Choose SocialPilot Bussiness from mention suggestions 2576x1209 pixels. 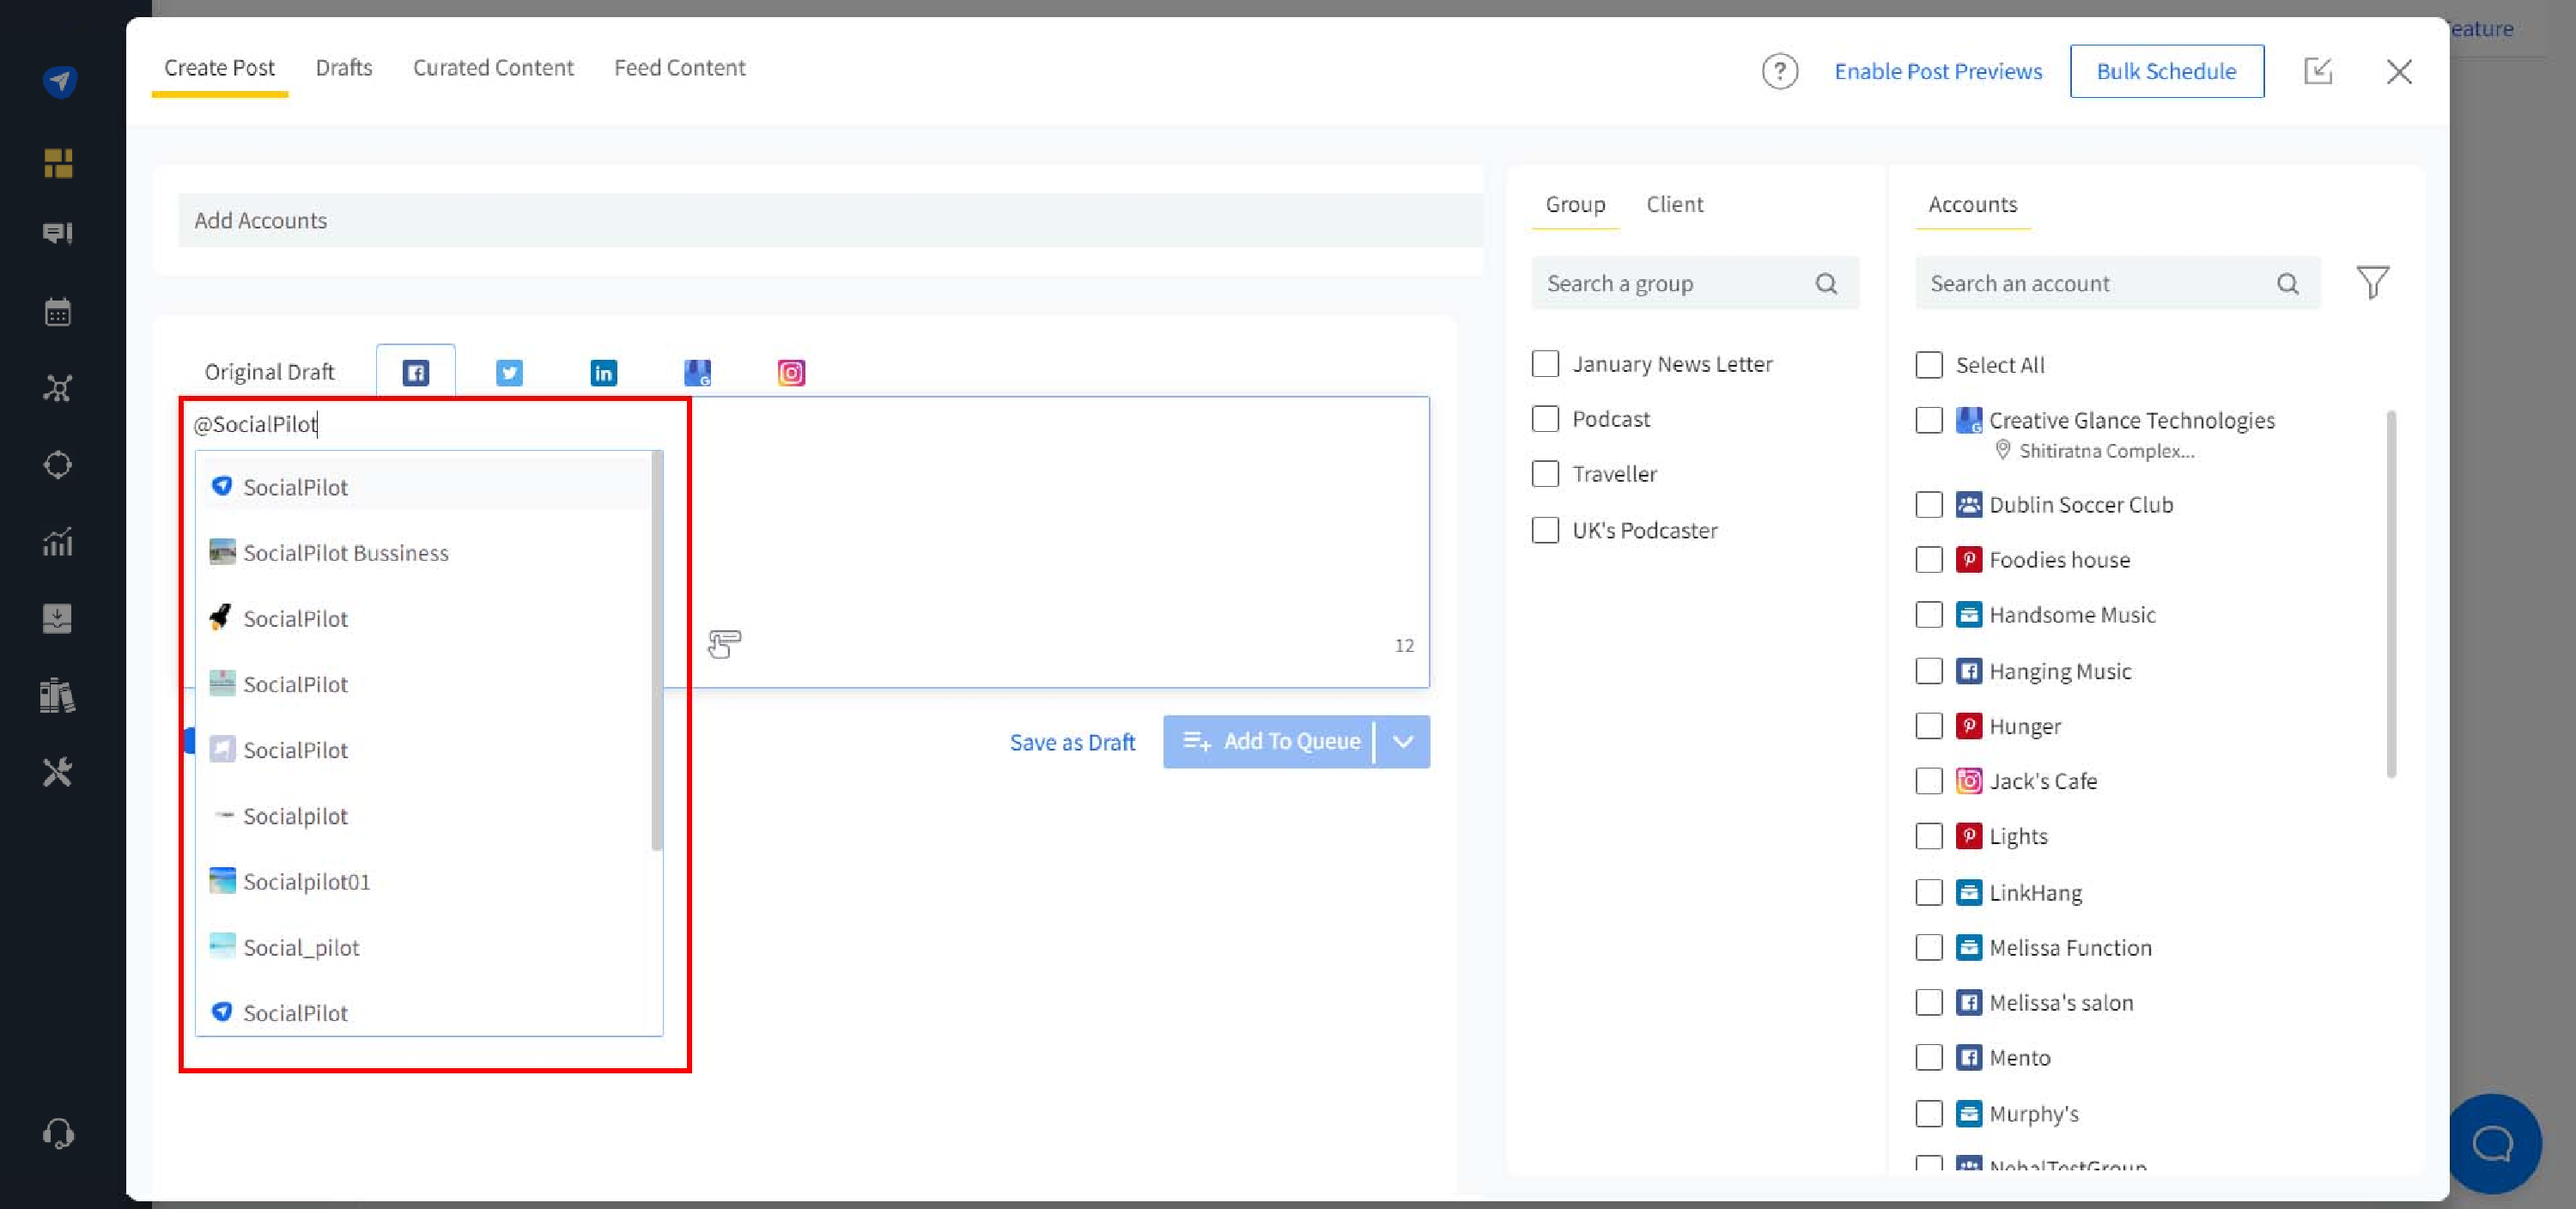tap(345, 553)
